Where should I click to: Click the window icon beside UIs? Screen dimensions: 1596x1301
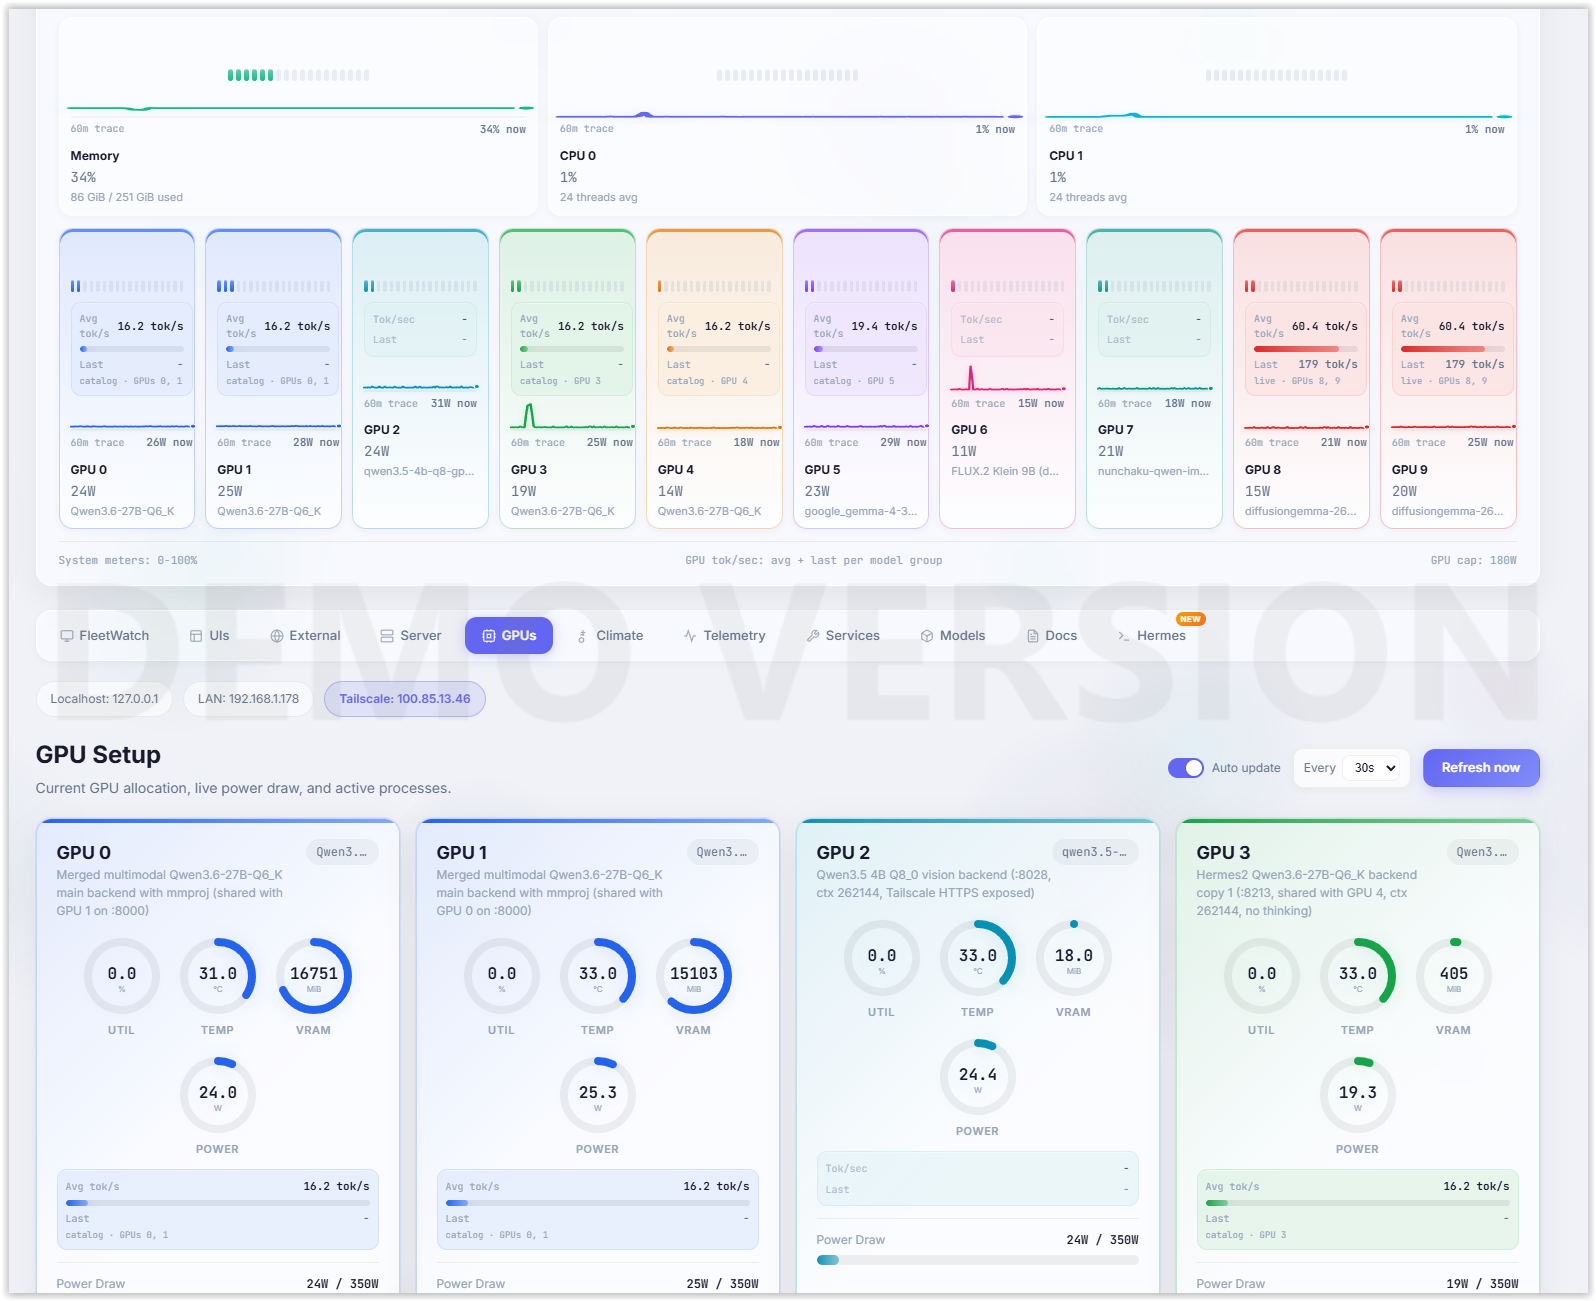pyautogui.click(x=196, y=636)
